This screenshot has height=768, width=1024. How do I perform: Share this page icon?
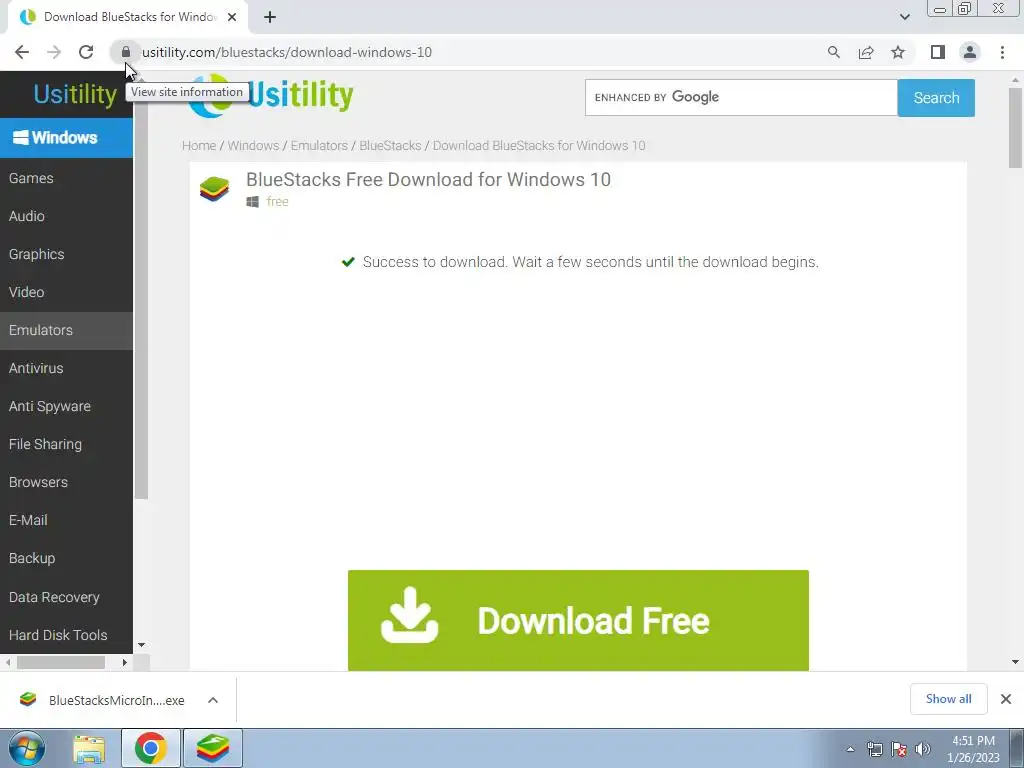pyautogui.click(x=866, y=52)
